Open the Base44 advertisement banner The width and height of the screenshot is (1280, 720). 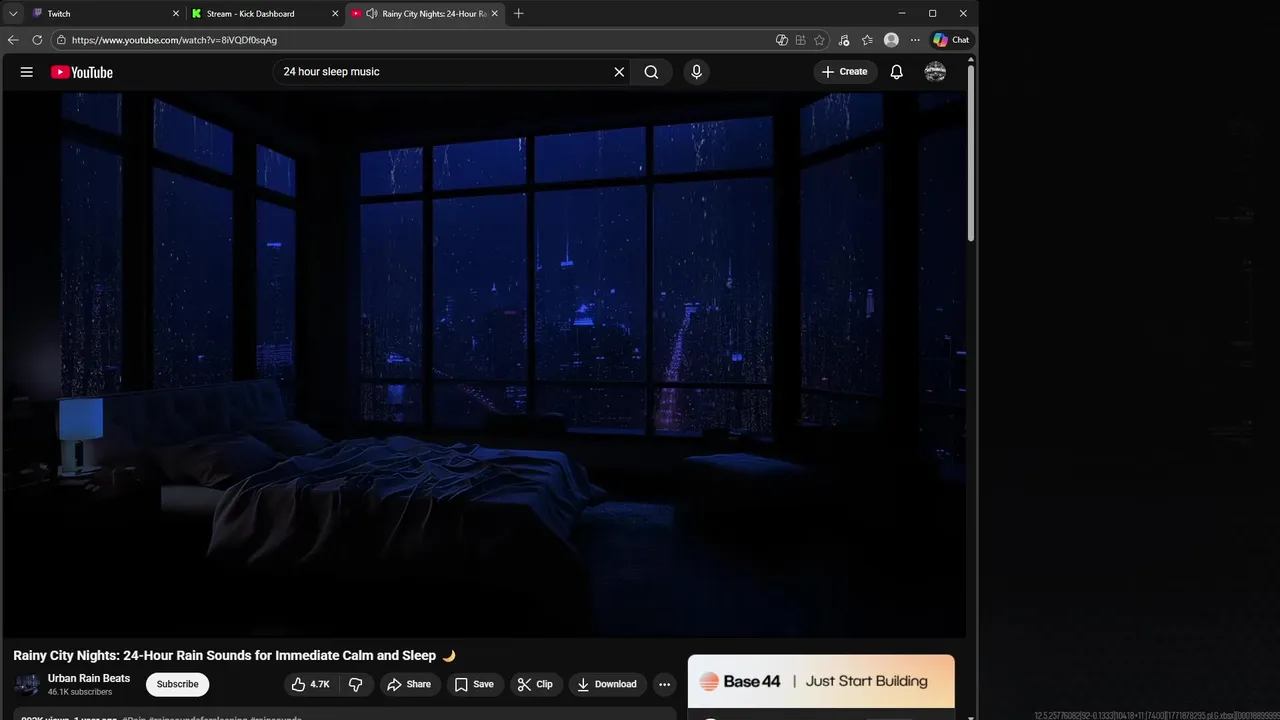(x=821, y=681)
